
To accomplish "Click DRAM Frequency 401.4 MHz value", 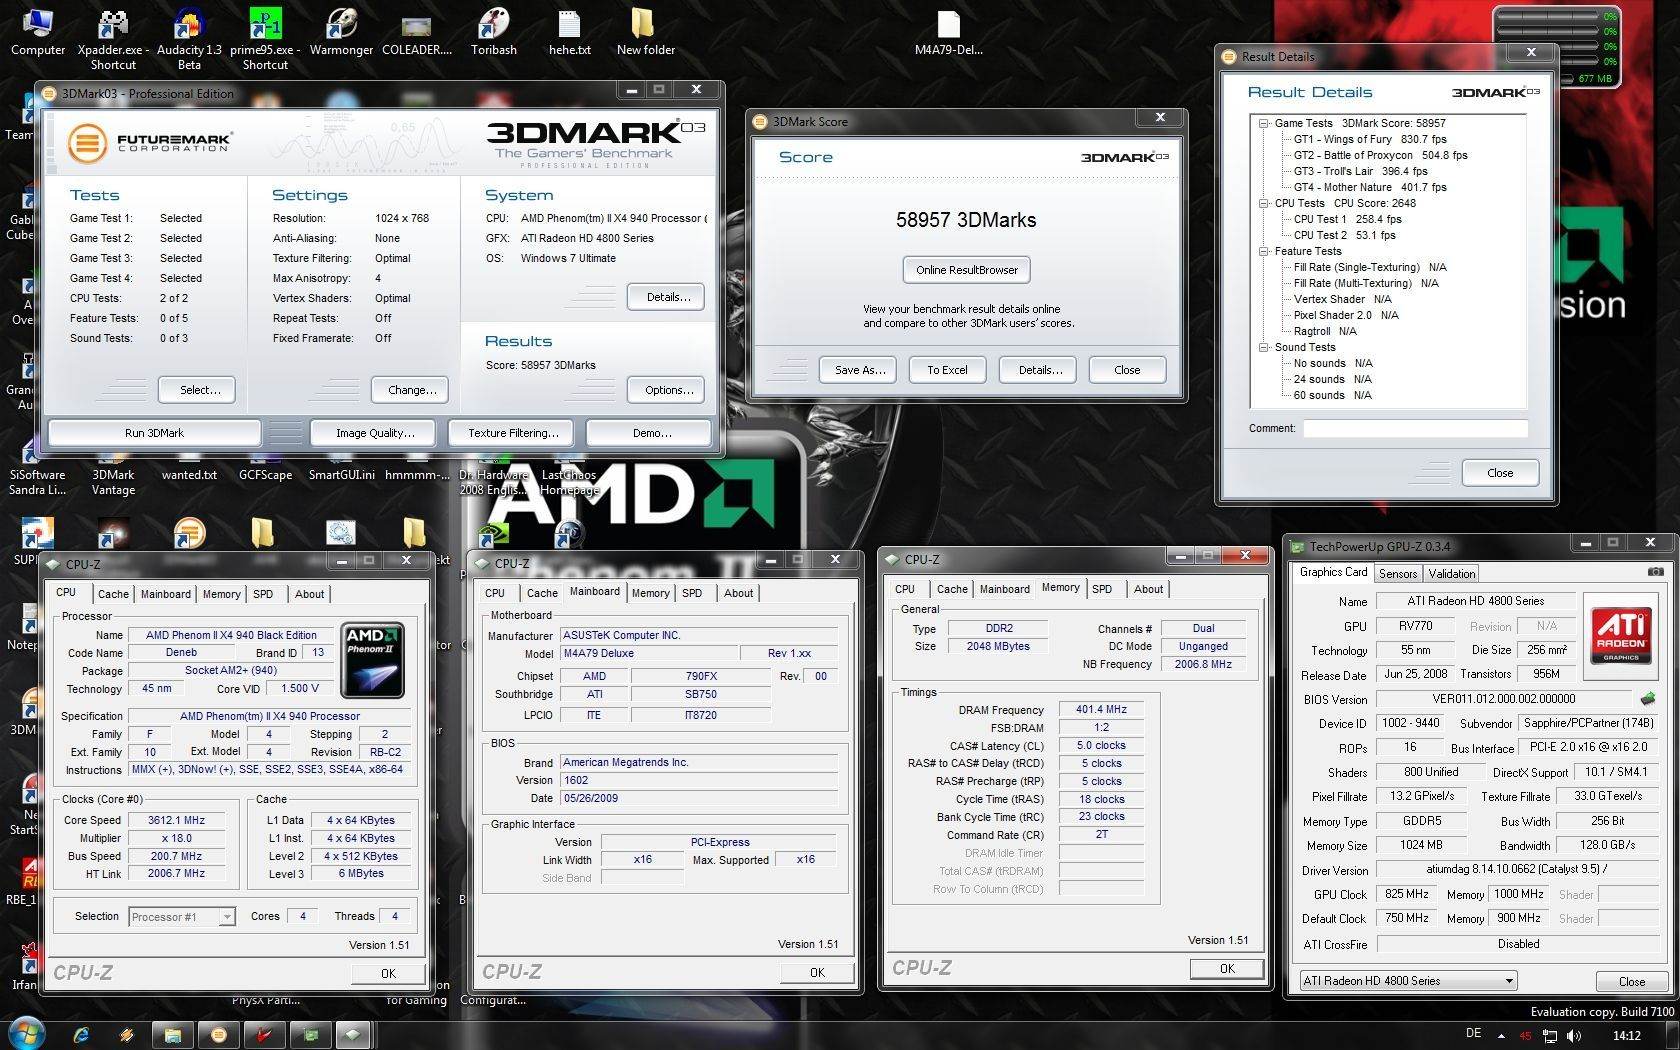I will (1101, 709).
